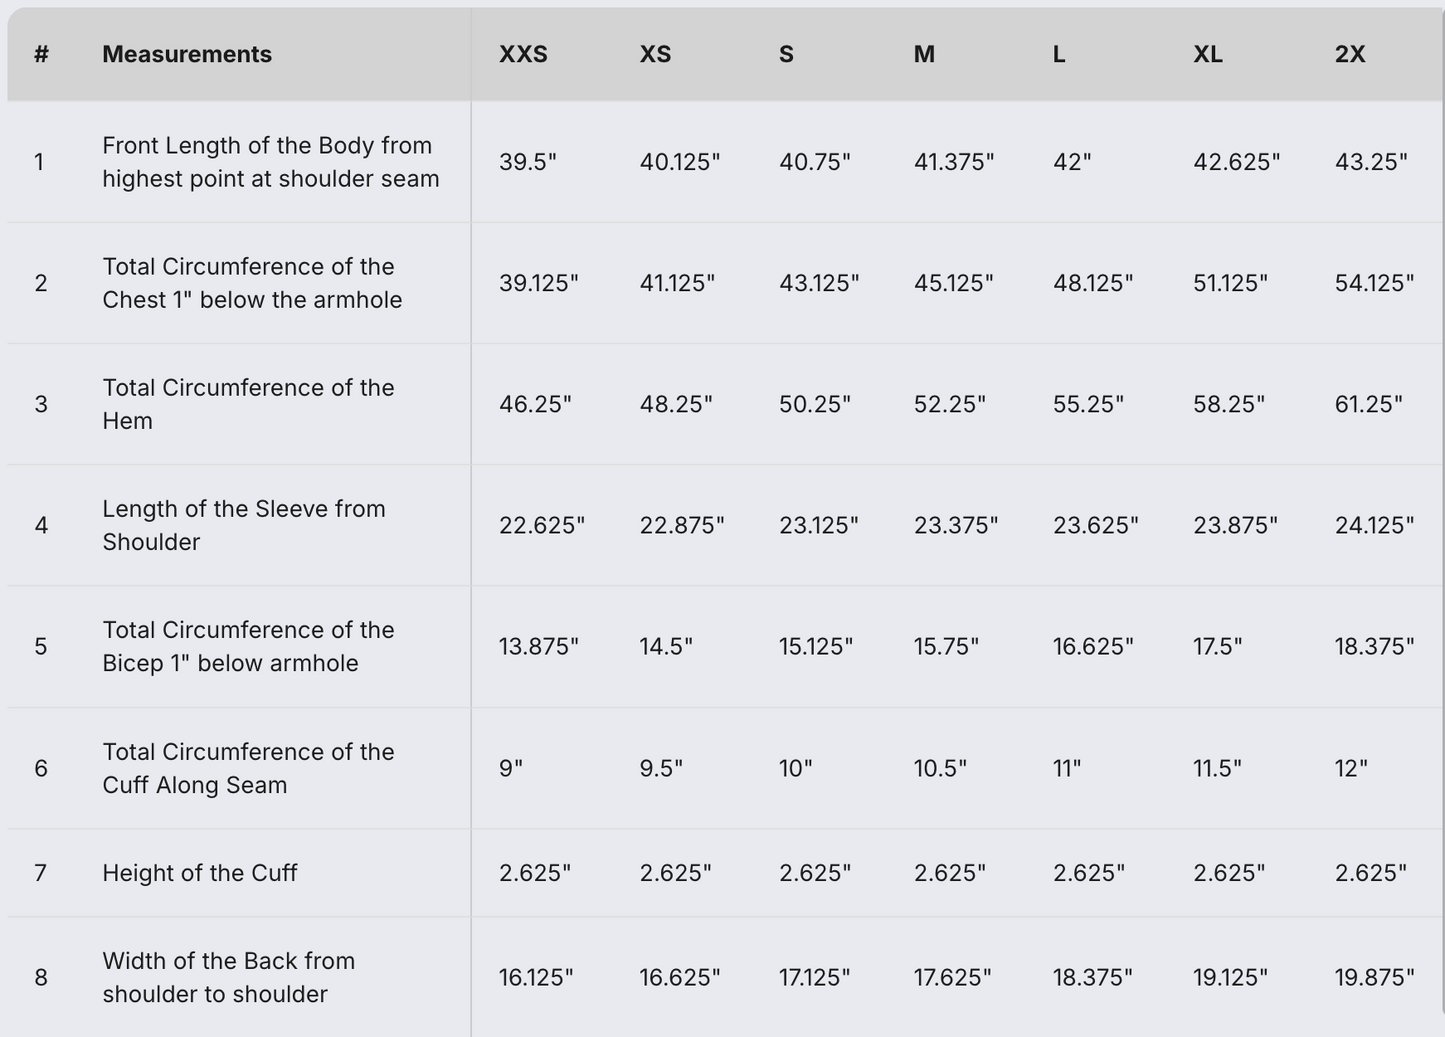
Task: Click the Measurements column header
Action: coord(187,54)
